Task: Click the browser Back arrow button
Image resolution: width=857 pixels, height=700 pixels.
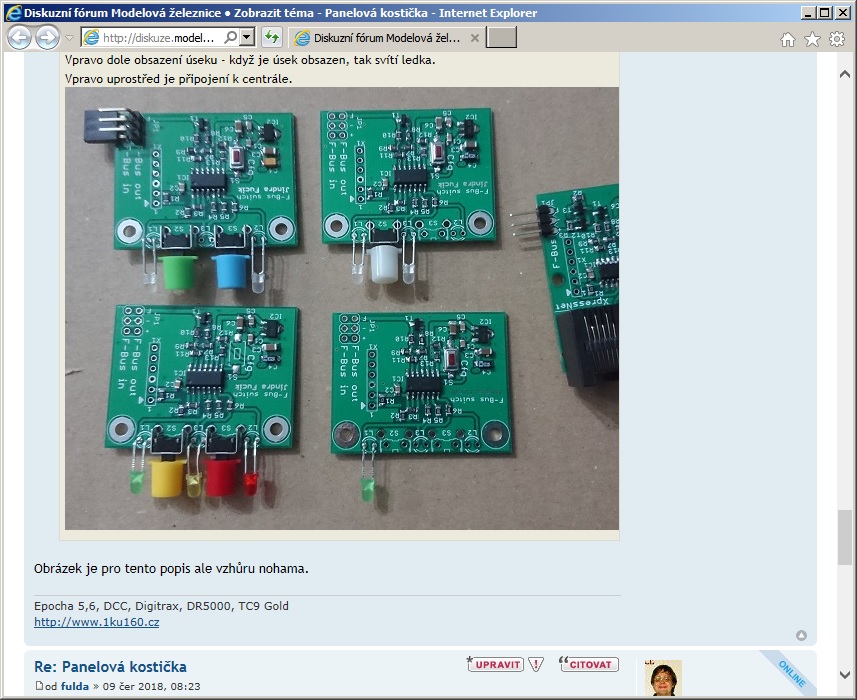Action: coord(19,38)
